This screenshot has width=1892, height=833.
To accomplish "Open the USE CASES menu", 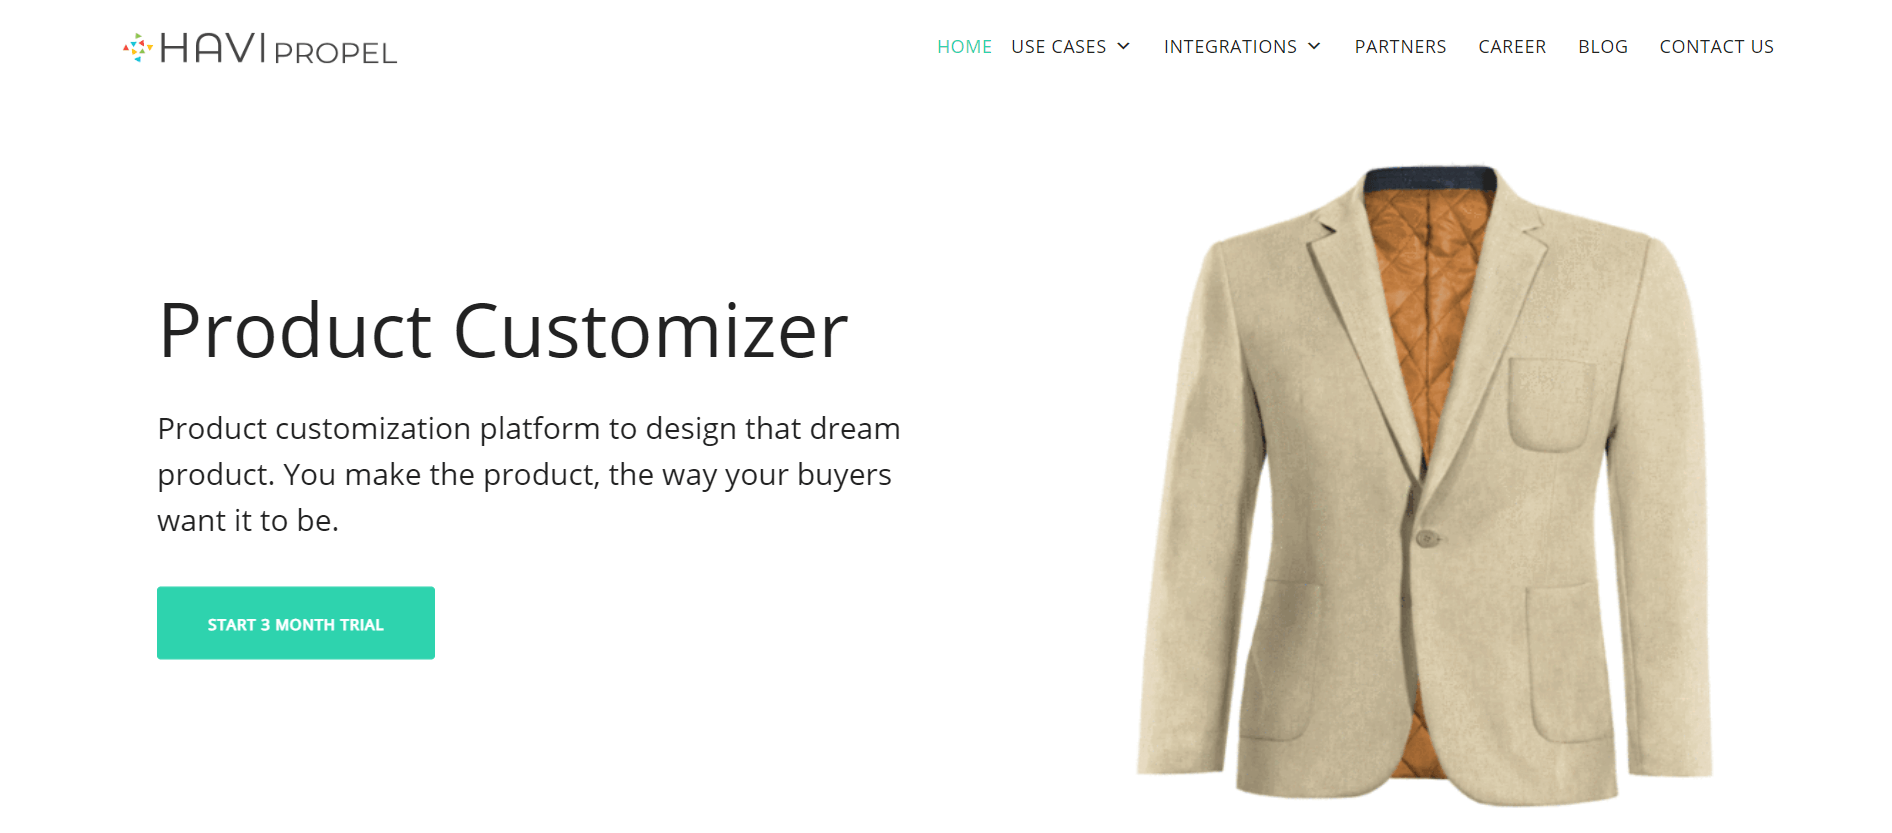I will (x=1058, y=47).
